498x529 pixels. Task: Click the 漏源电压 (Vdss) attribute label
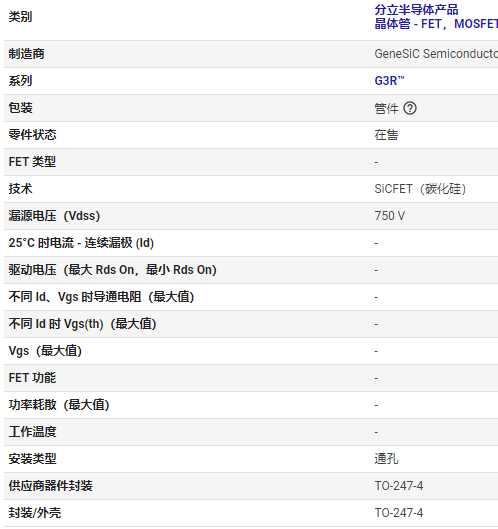coord(54,216)
